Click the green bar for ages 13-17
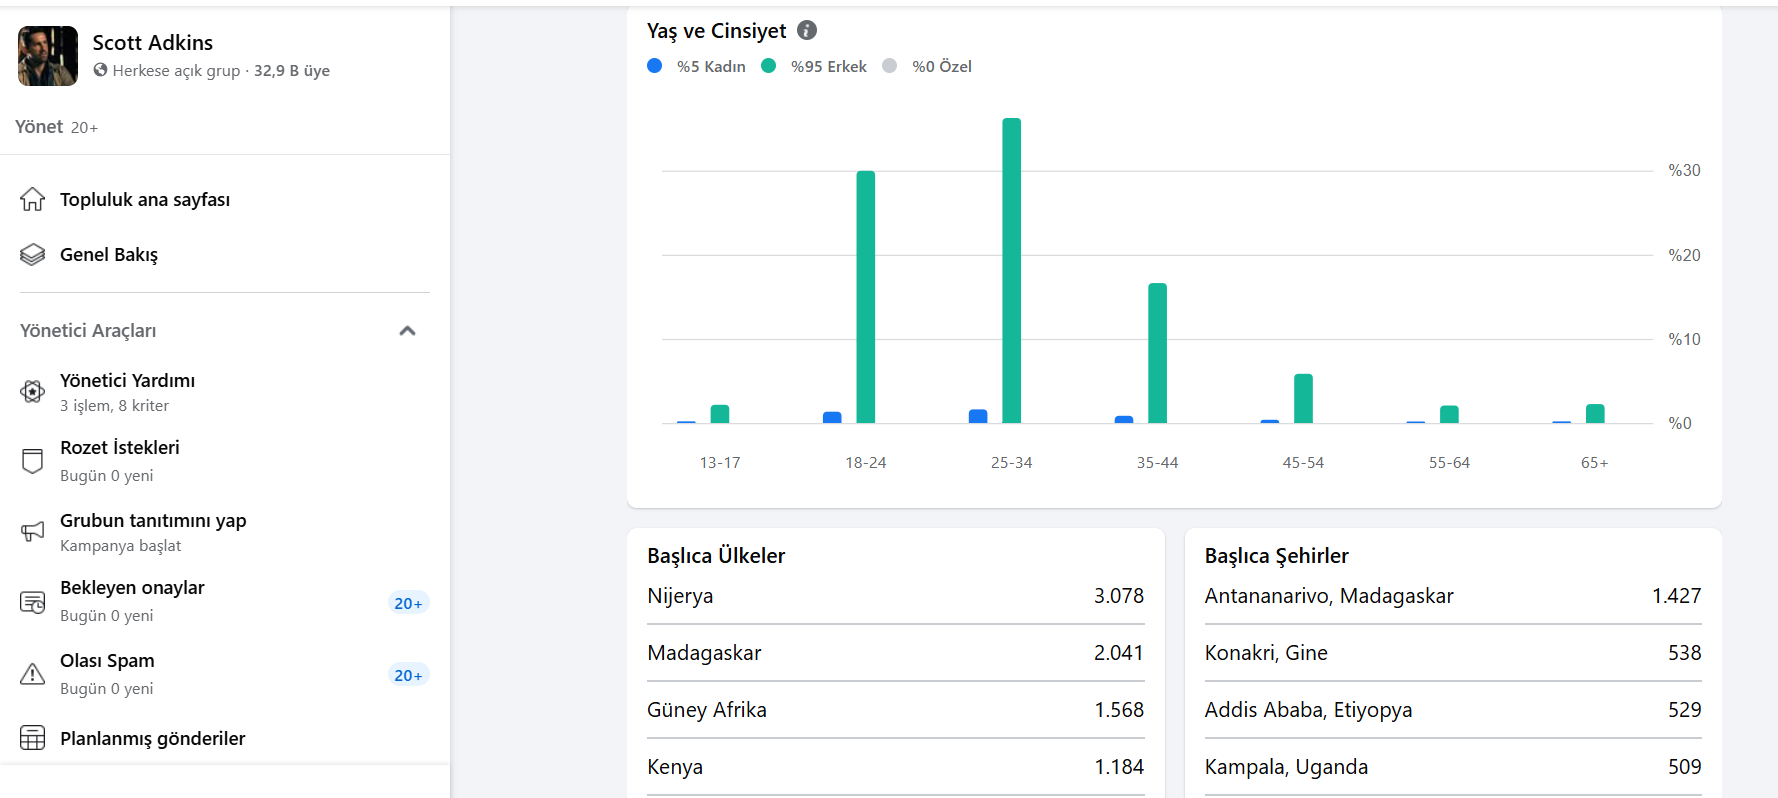1778x798 pixels. 720,414
